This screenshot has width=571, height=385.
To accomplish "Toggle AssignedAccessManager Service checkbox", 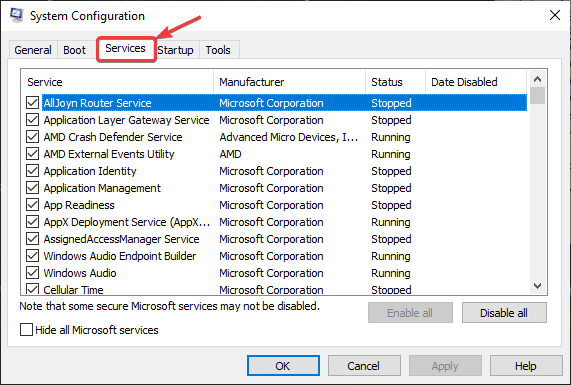I will click(32, 239).
